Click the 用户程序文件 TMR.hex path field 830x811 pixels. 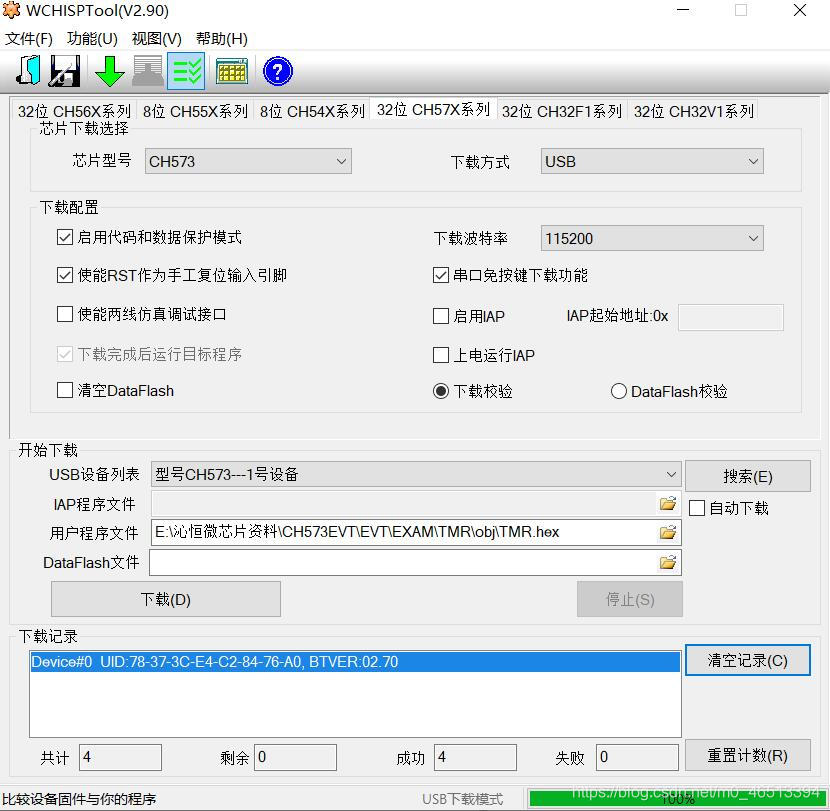(x=404, y=532)
